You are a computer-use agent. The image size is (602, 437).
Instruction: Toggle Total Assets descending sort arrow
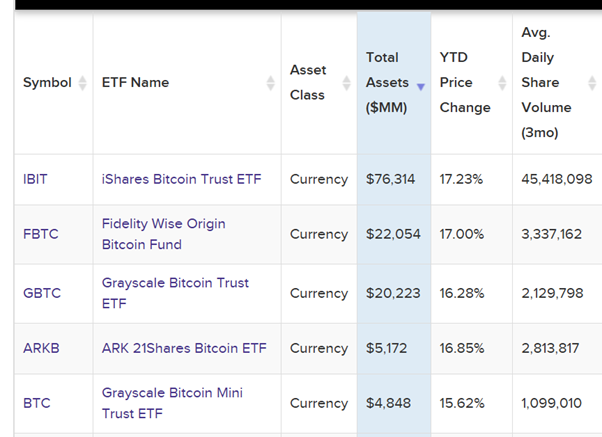421,87
